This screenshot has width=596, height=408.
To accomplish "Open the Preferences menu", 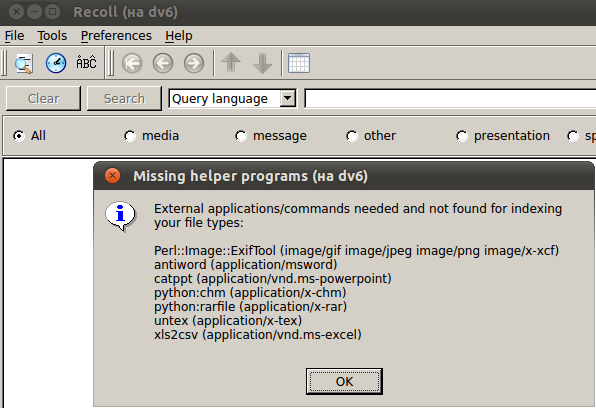I will click(x=116, y=36).
